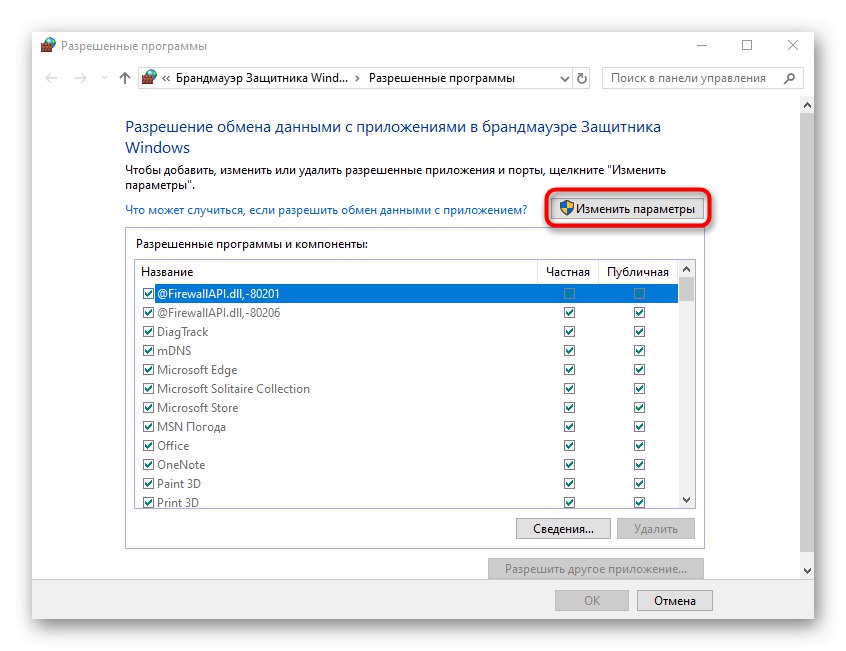Close the Разрешенные программы window
The height and width of the screenshot is (651, 846).
pyautogui.click(x=793, y=45)
